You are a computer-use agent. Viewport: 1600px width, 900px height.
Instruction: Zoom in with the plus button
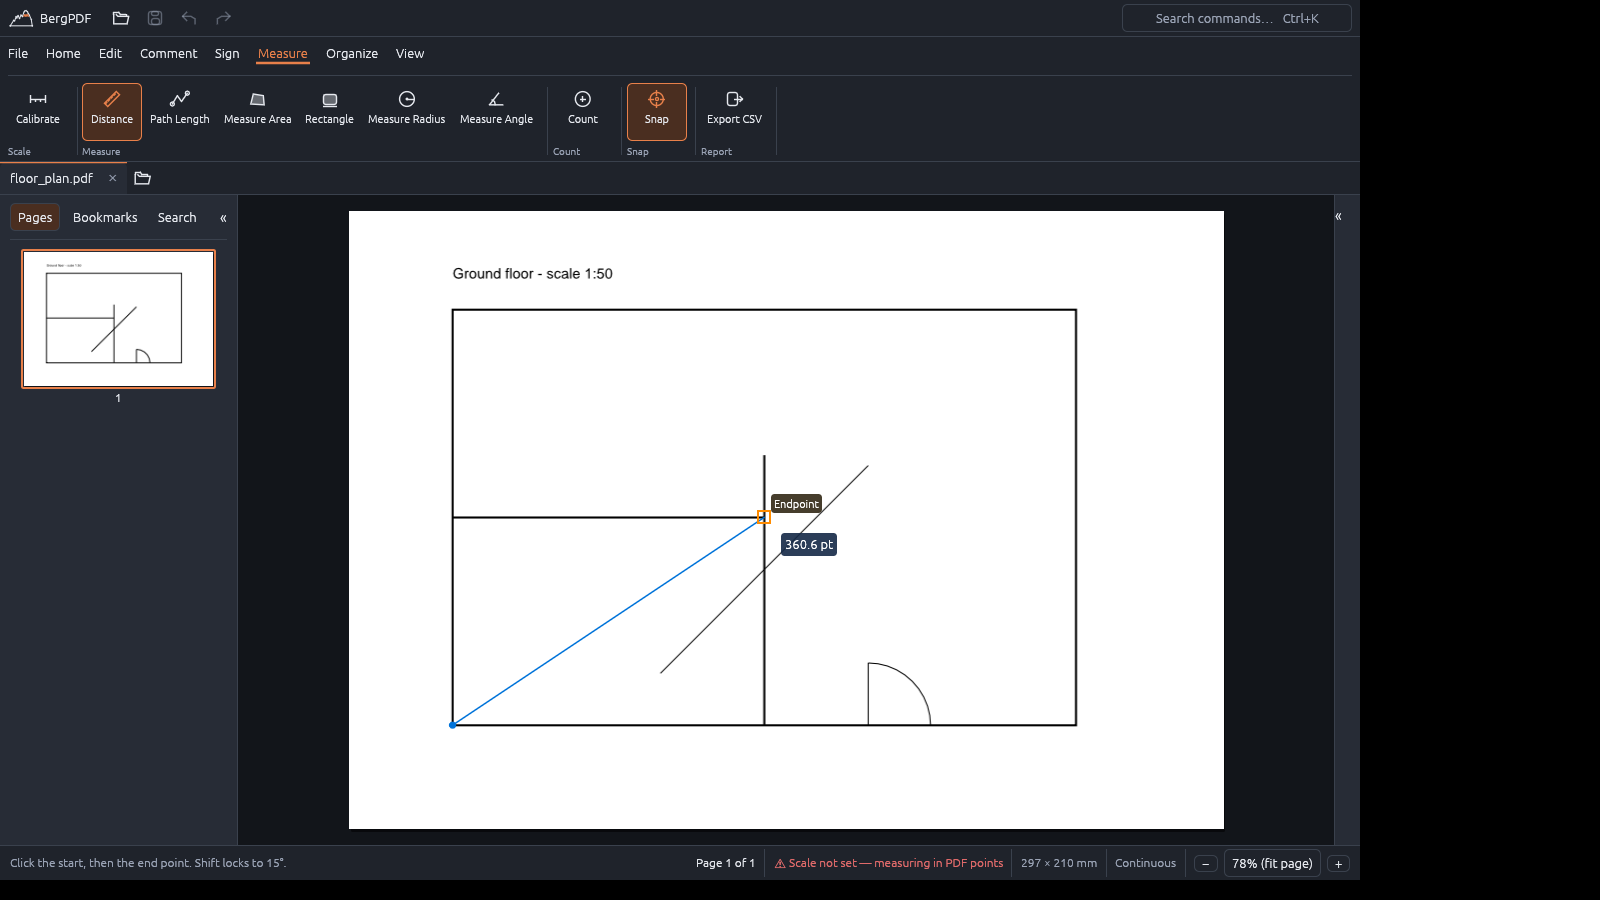(1339, 864)
